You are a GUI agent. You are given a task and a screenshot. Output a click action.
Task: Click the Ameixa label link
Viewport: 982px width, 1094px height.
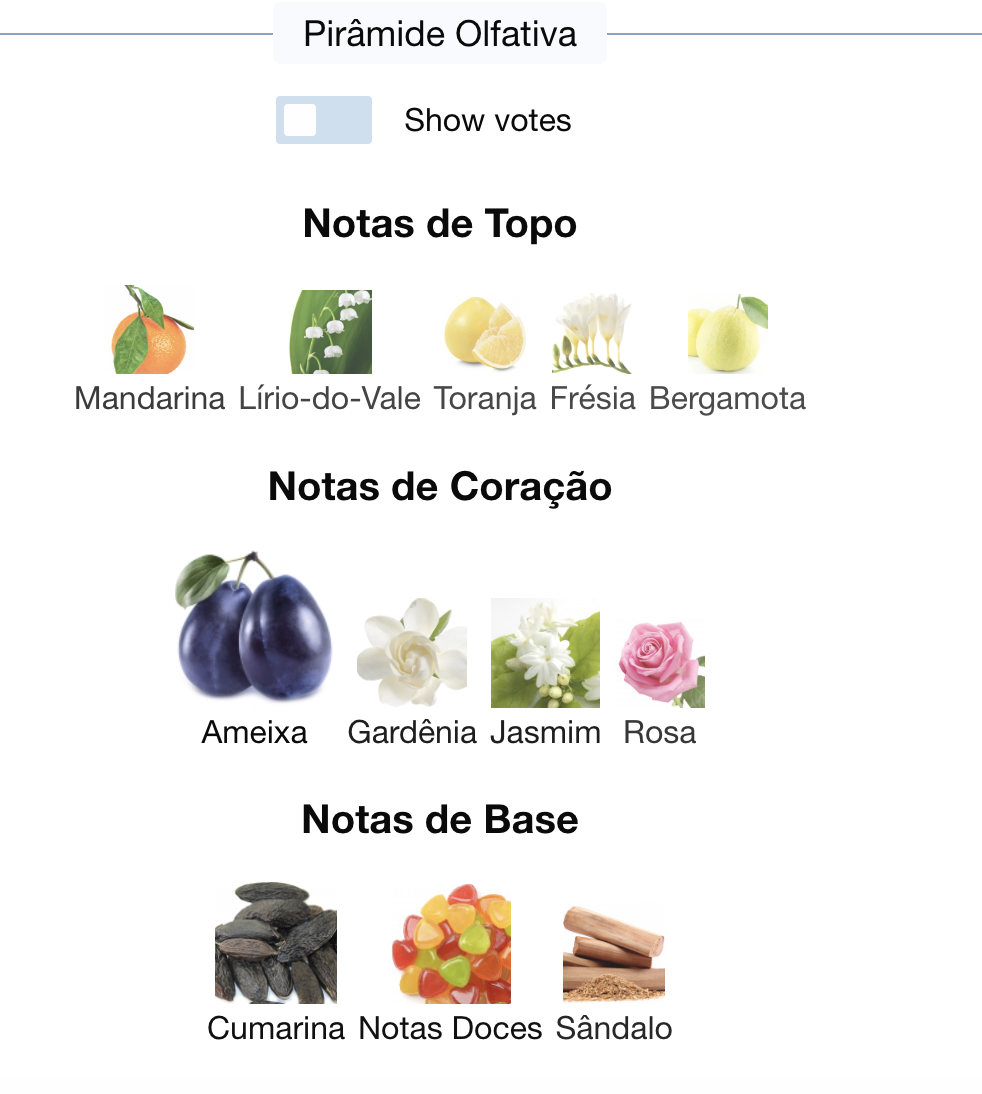coord(254,733)
